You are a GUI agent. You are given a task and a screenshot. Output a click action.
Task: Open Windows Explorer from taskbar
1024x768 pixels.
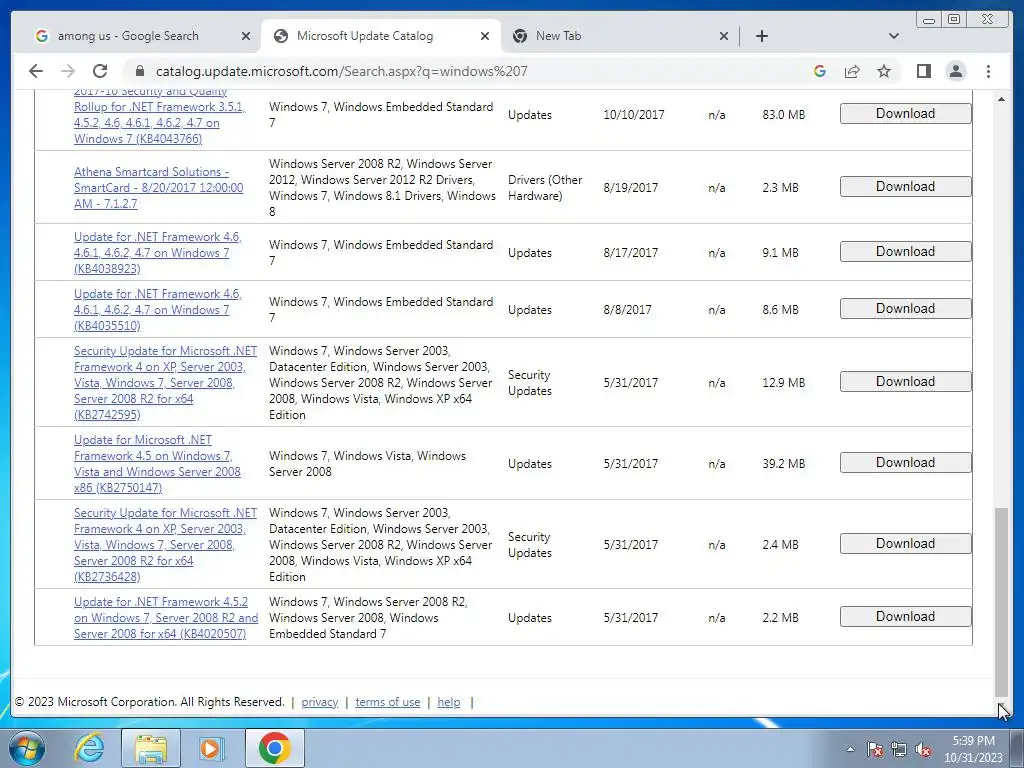click(x=151, y=748)
